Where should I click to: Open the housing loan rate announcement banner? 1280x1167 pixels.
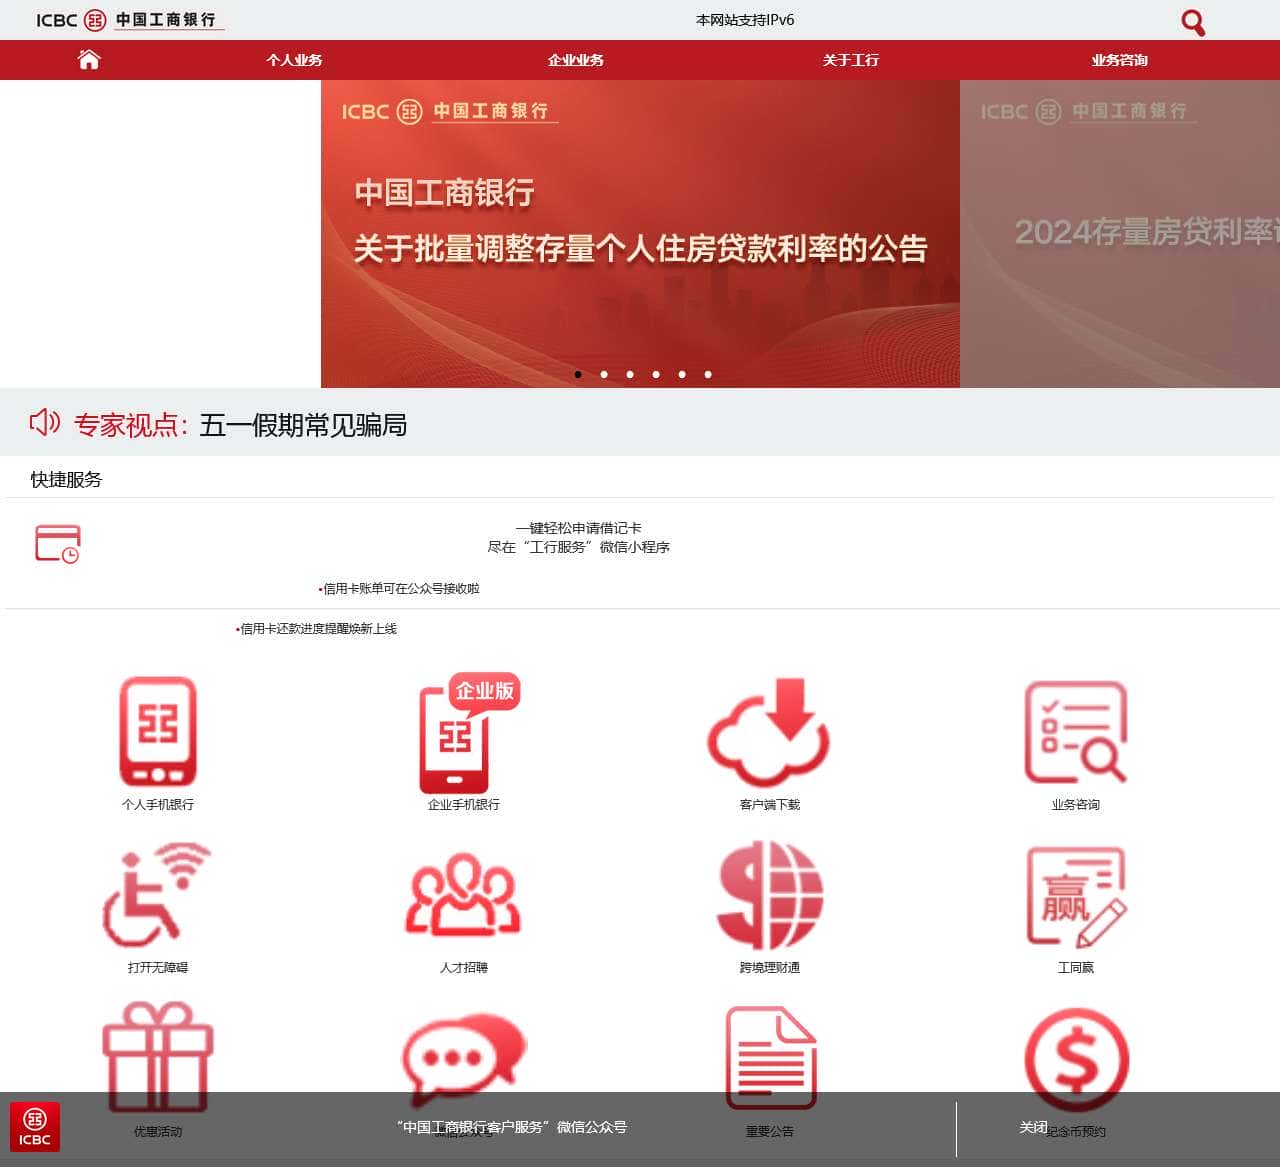(x=640, y=234)
